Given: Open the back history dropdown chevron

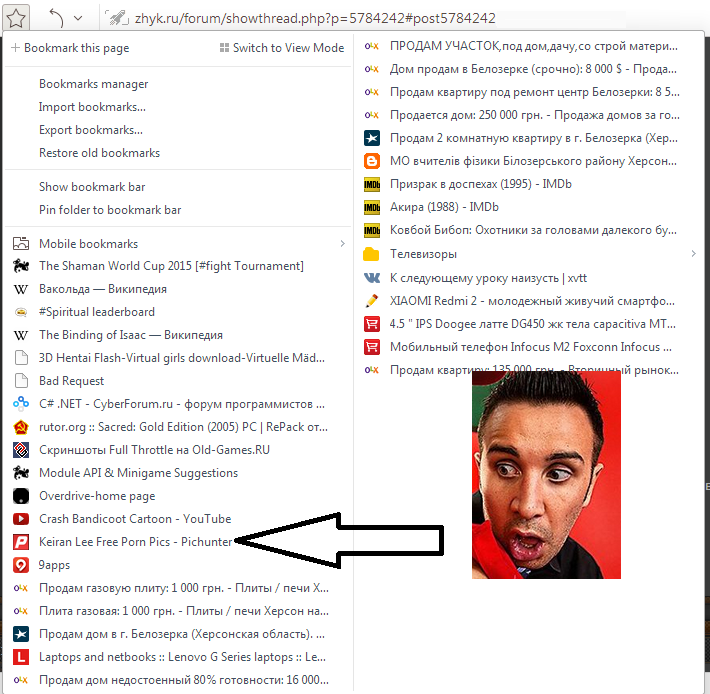Looking at the screenshot, I should [x=78, y=18].
